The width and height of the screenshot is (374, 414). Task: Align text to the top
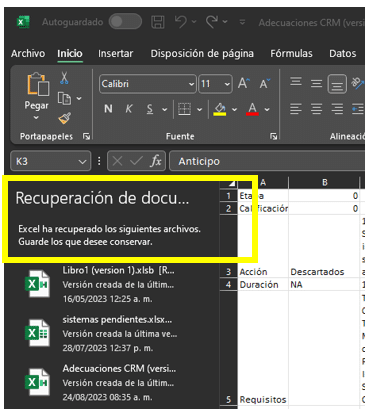coord(296,82)
